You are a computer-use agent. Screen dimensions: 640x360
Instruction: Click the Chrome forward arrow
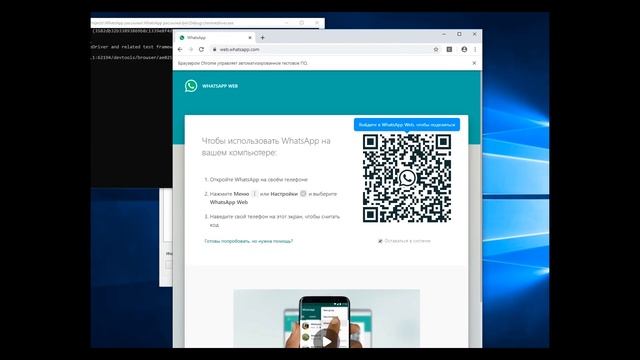pos(191,49)
